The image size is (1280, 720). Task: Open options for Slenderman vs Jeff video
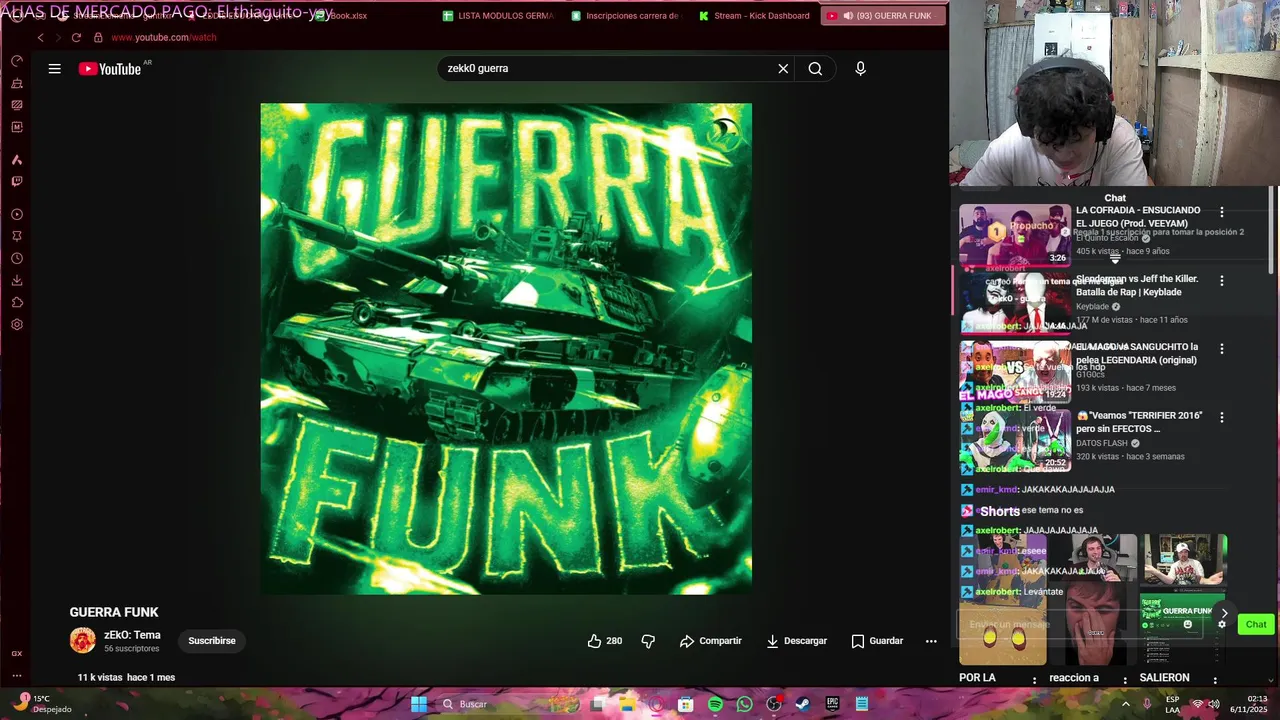[x=1221, y=281]
